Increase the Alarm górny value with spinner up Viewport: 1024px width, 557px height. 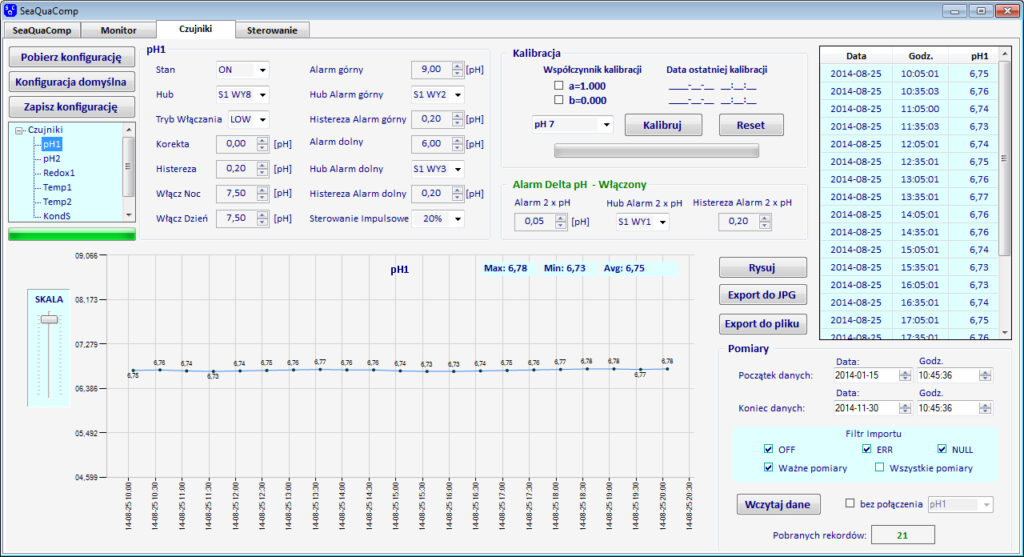(x=458, y=66)
